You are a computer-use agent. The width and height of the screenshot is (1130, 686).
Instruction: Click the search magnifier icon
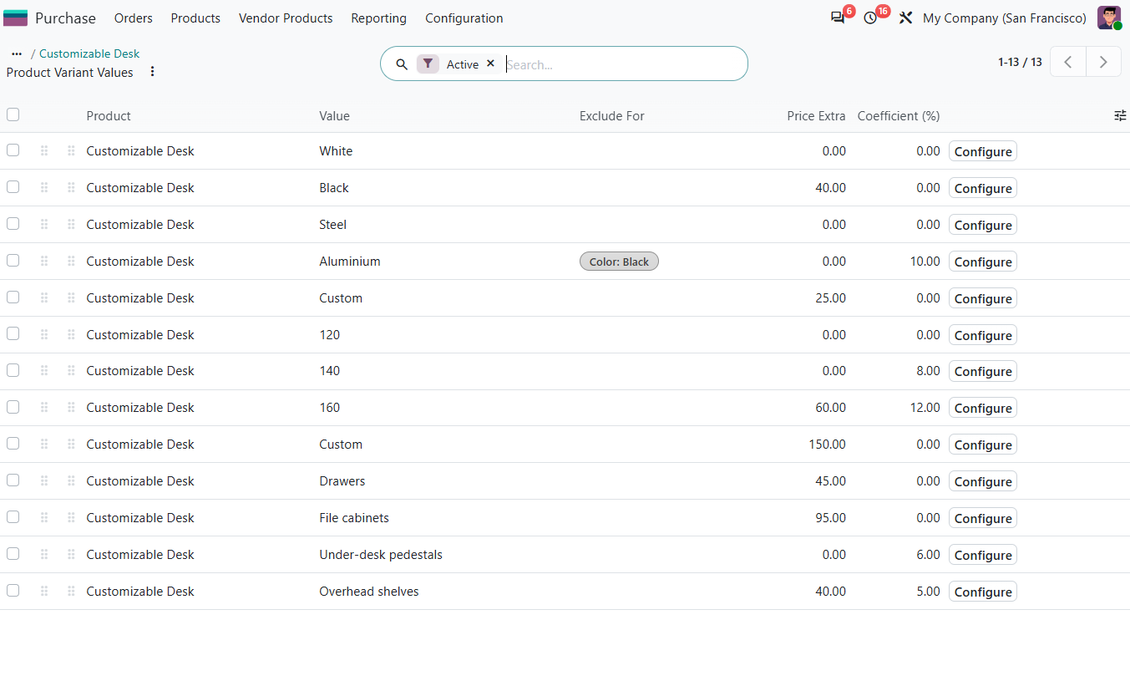pyautogui.click(x=401, y=64)
